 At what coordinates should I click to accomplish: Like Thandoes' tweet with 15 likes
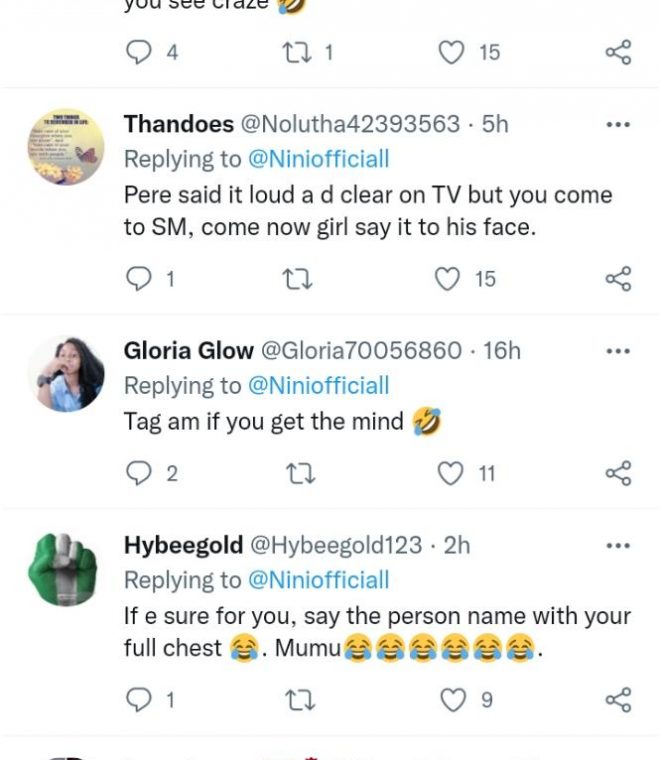point(446,279)
